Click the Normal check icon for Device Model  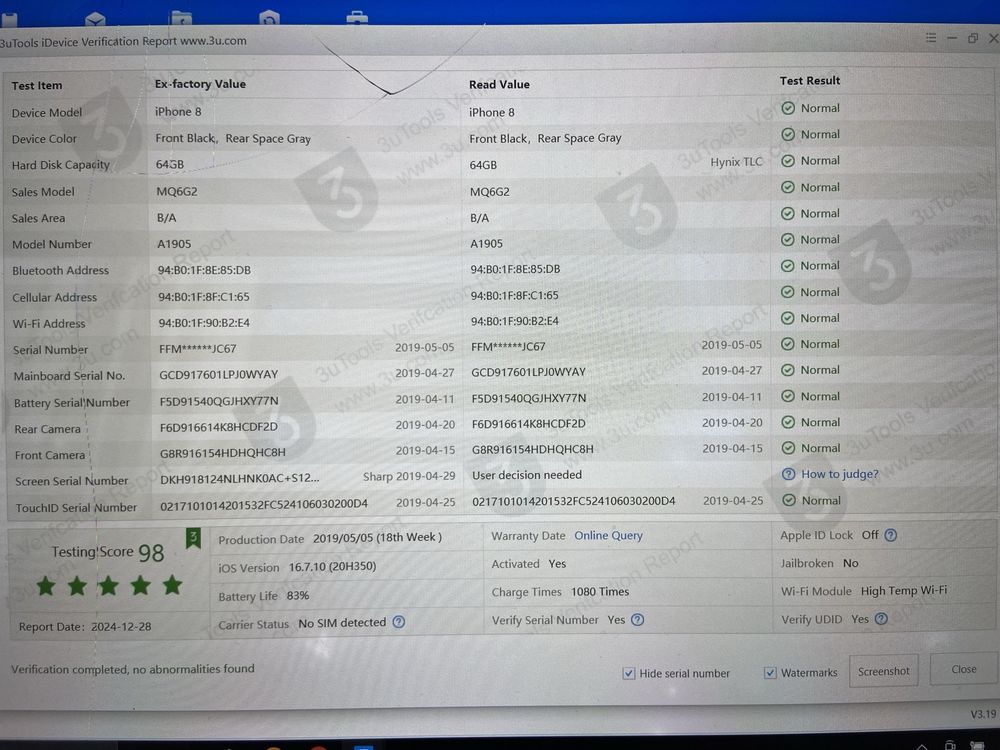pos(788,108)
